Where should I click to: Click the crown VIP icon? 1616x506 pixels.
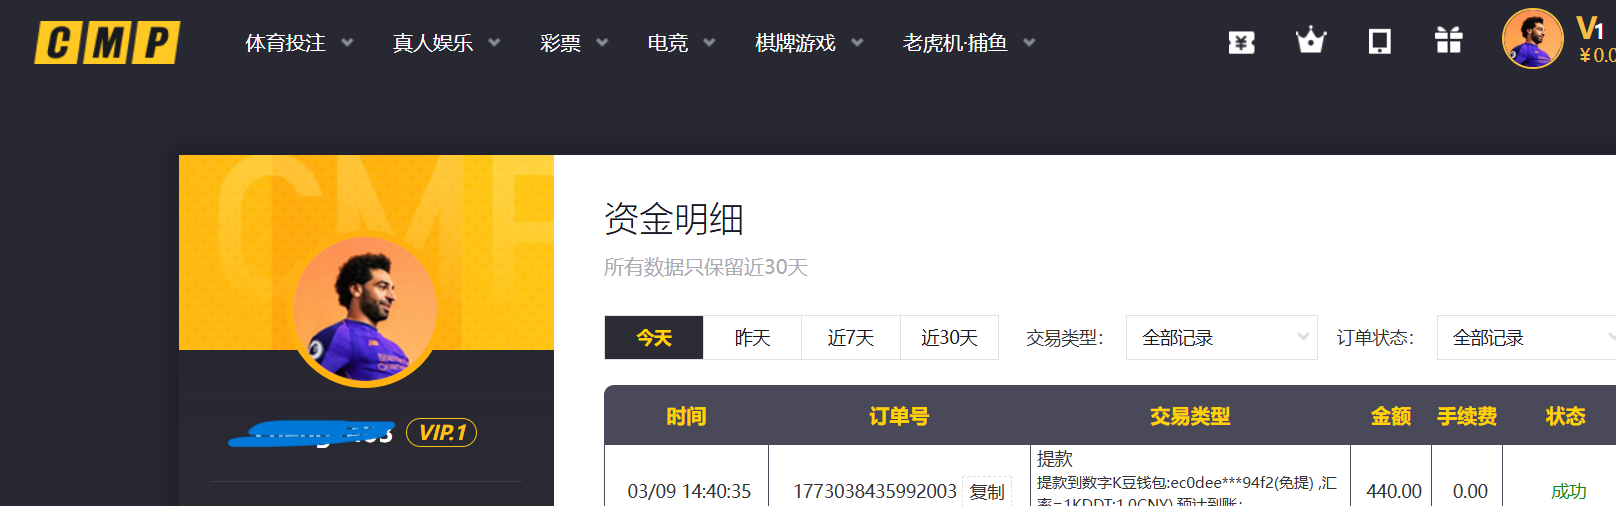(1310, 41)
